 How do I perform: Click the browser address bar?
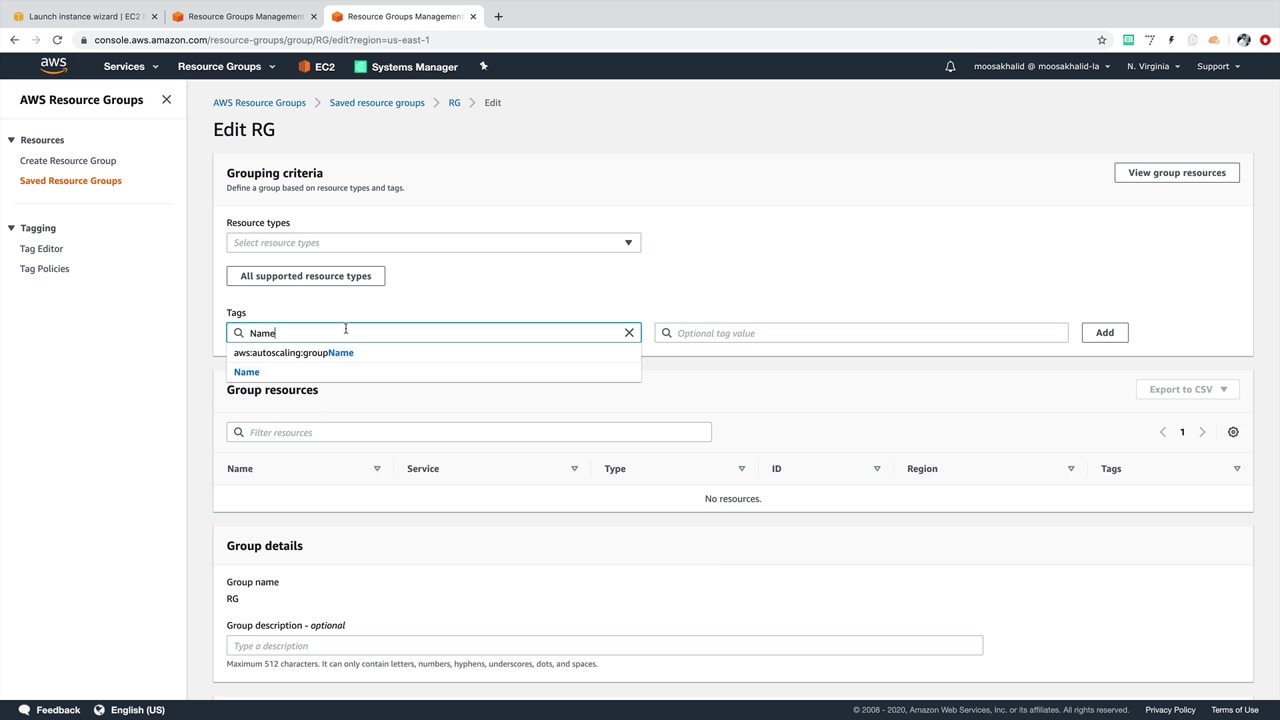[590, 40]
